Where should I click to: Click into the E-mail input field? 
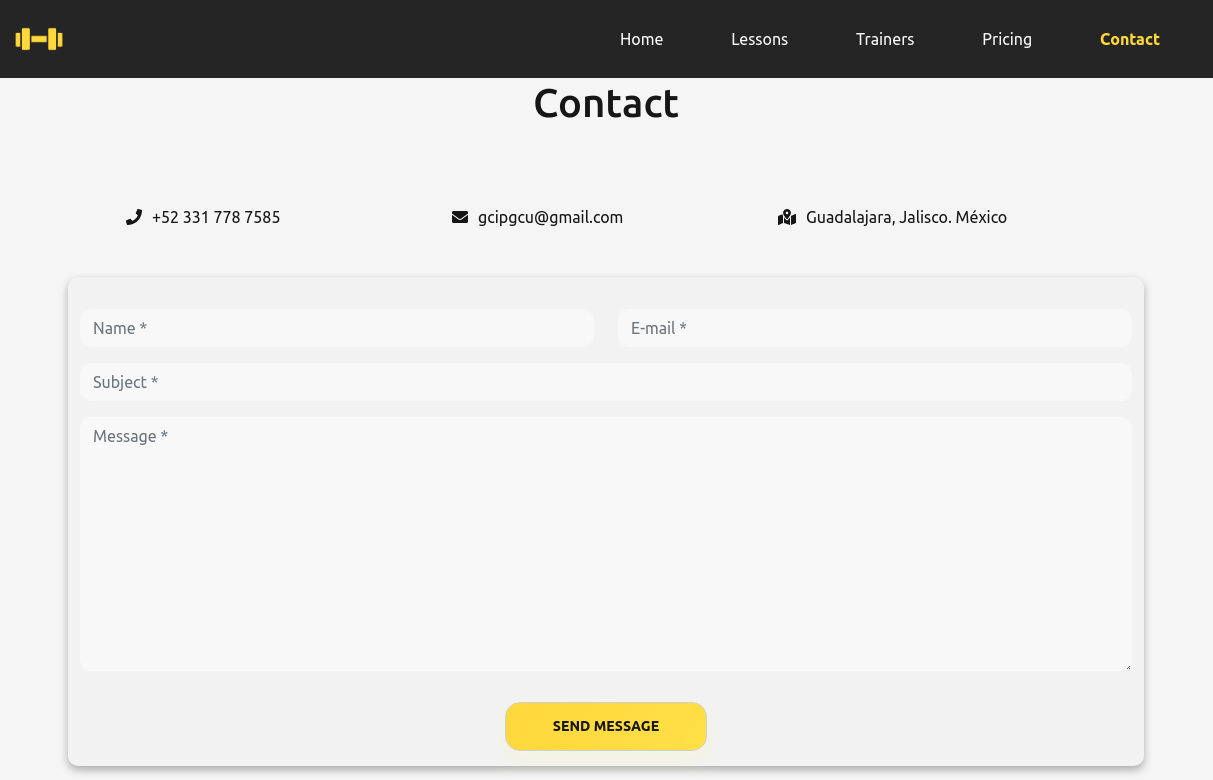tap(874, 328)
